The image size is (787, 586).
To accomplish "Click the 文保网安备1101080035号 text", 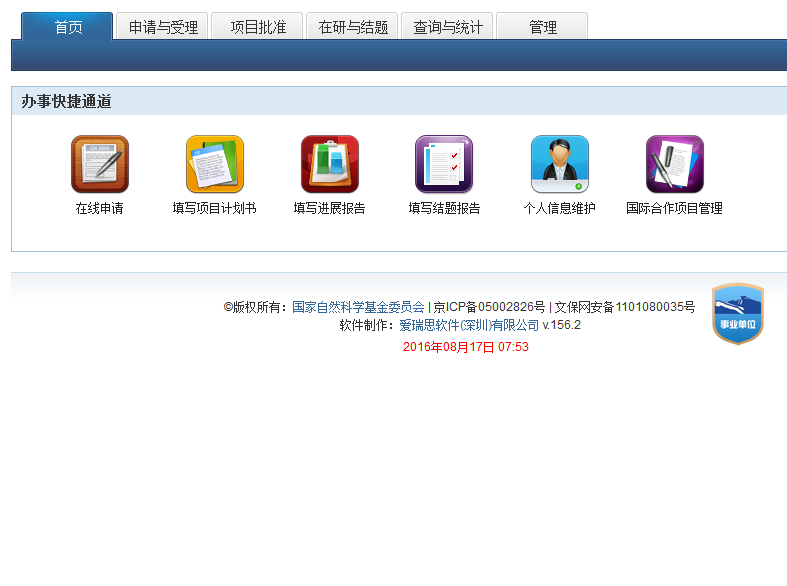I will (625, 307).
